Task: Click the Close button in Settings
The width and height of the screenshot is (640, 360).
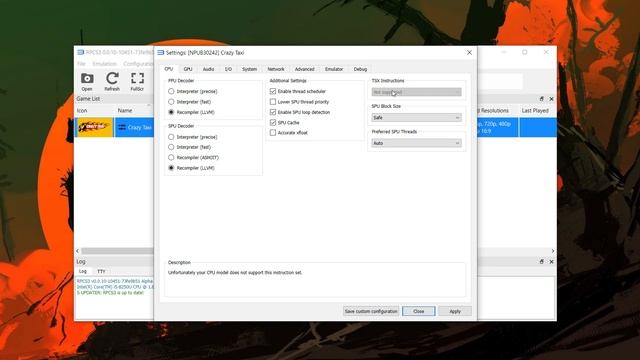Action: (419, 311)
